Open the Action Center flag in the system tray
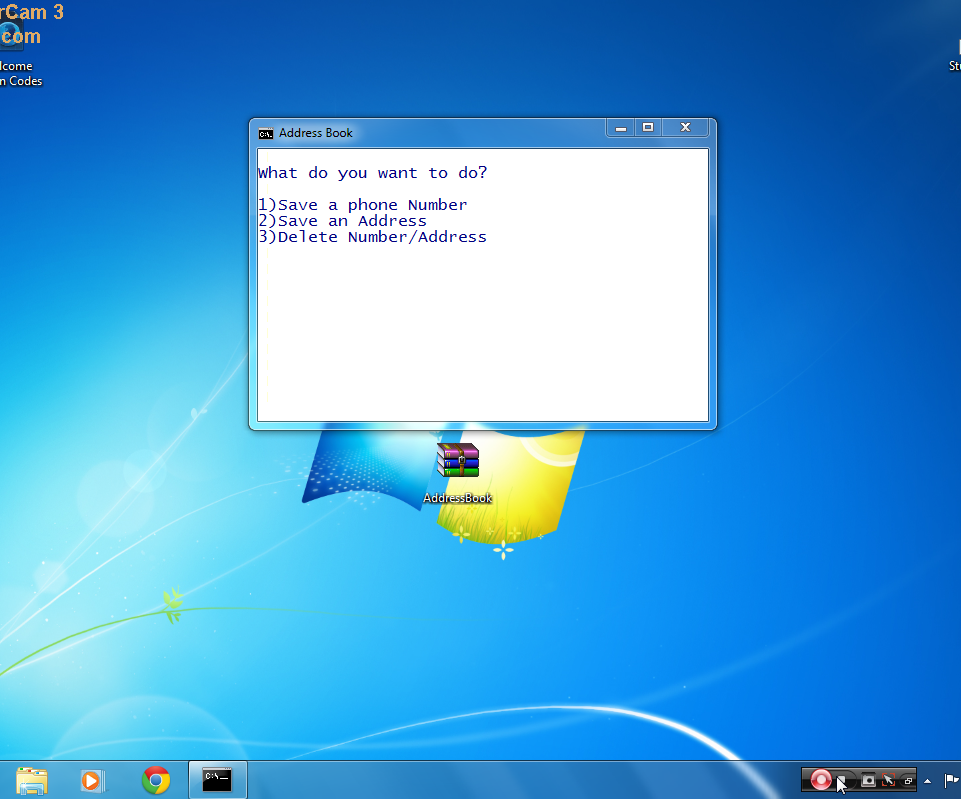Image resolution: width=961 pixels, height=799 pixels. [x=950, y=779]
